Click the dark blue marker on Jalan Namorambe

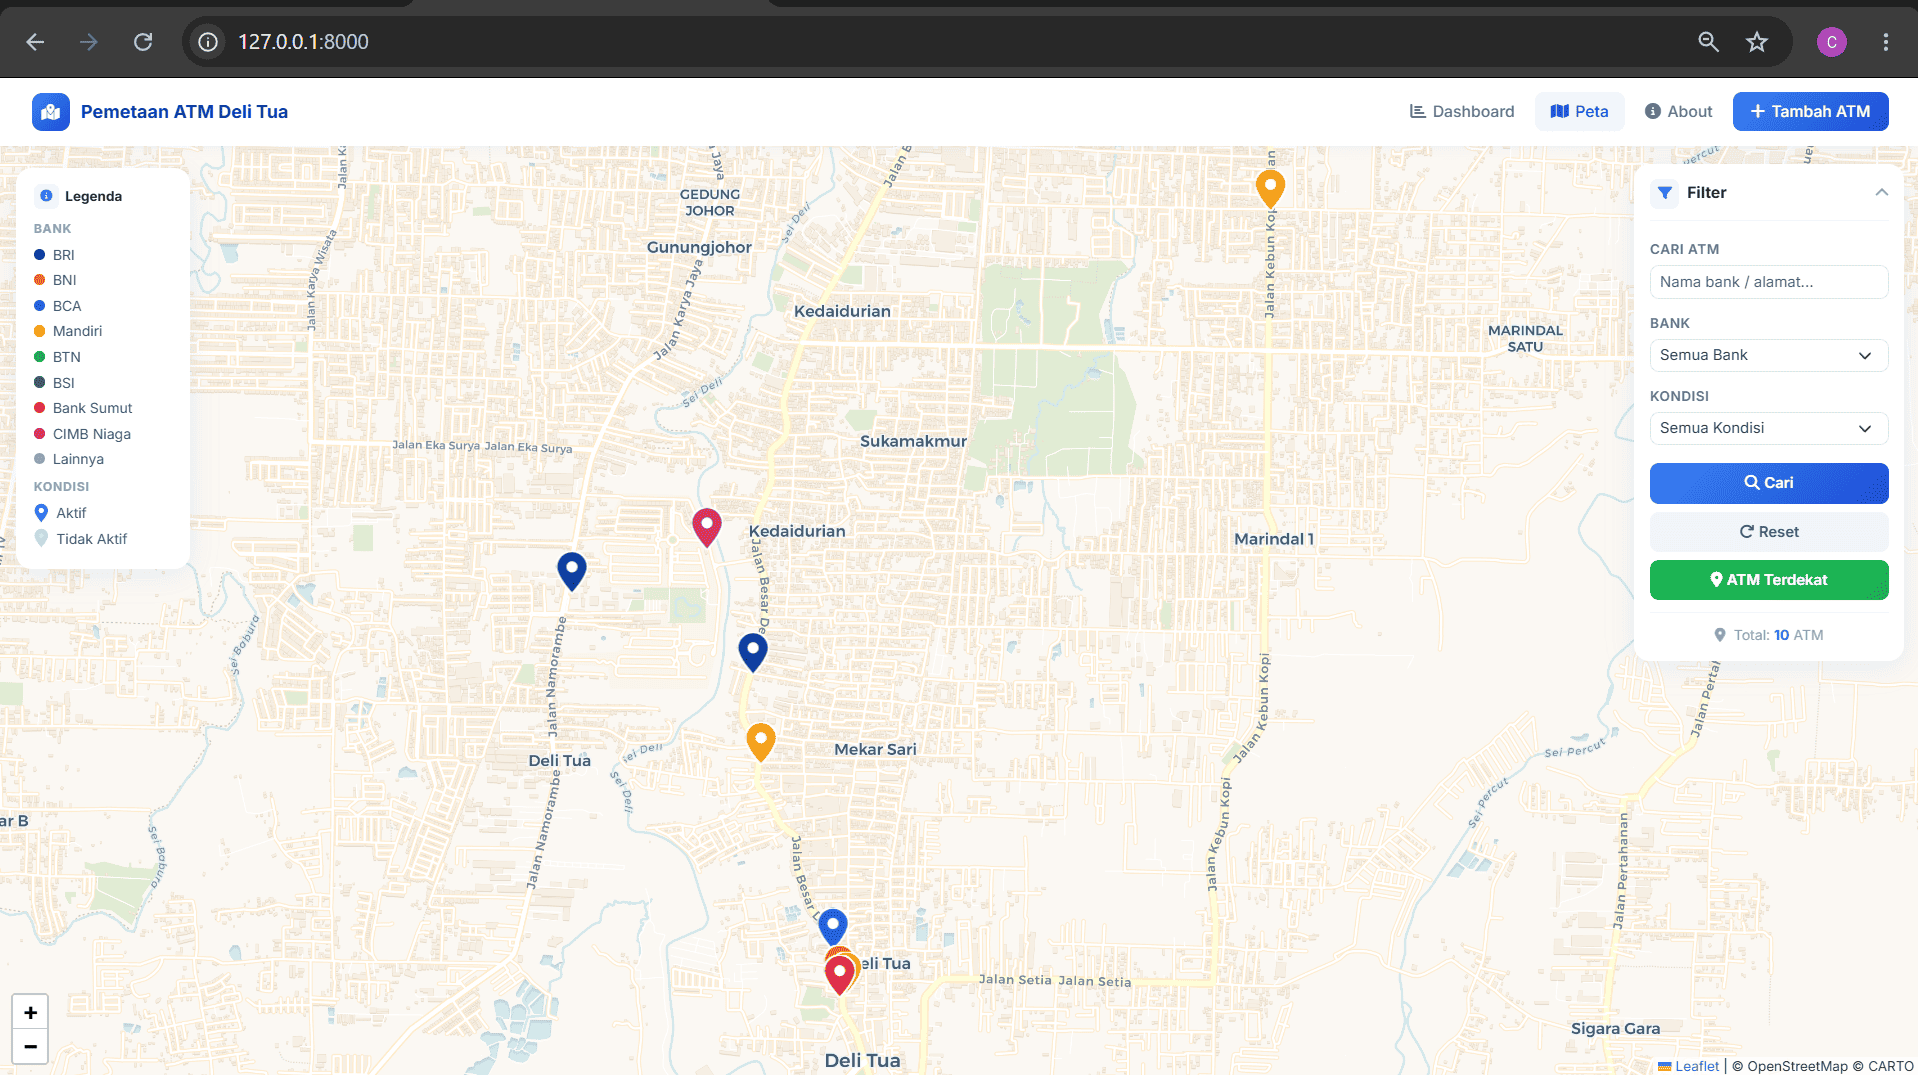572,570
